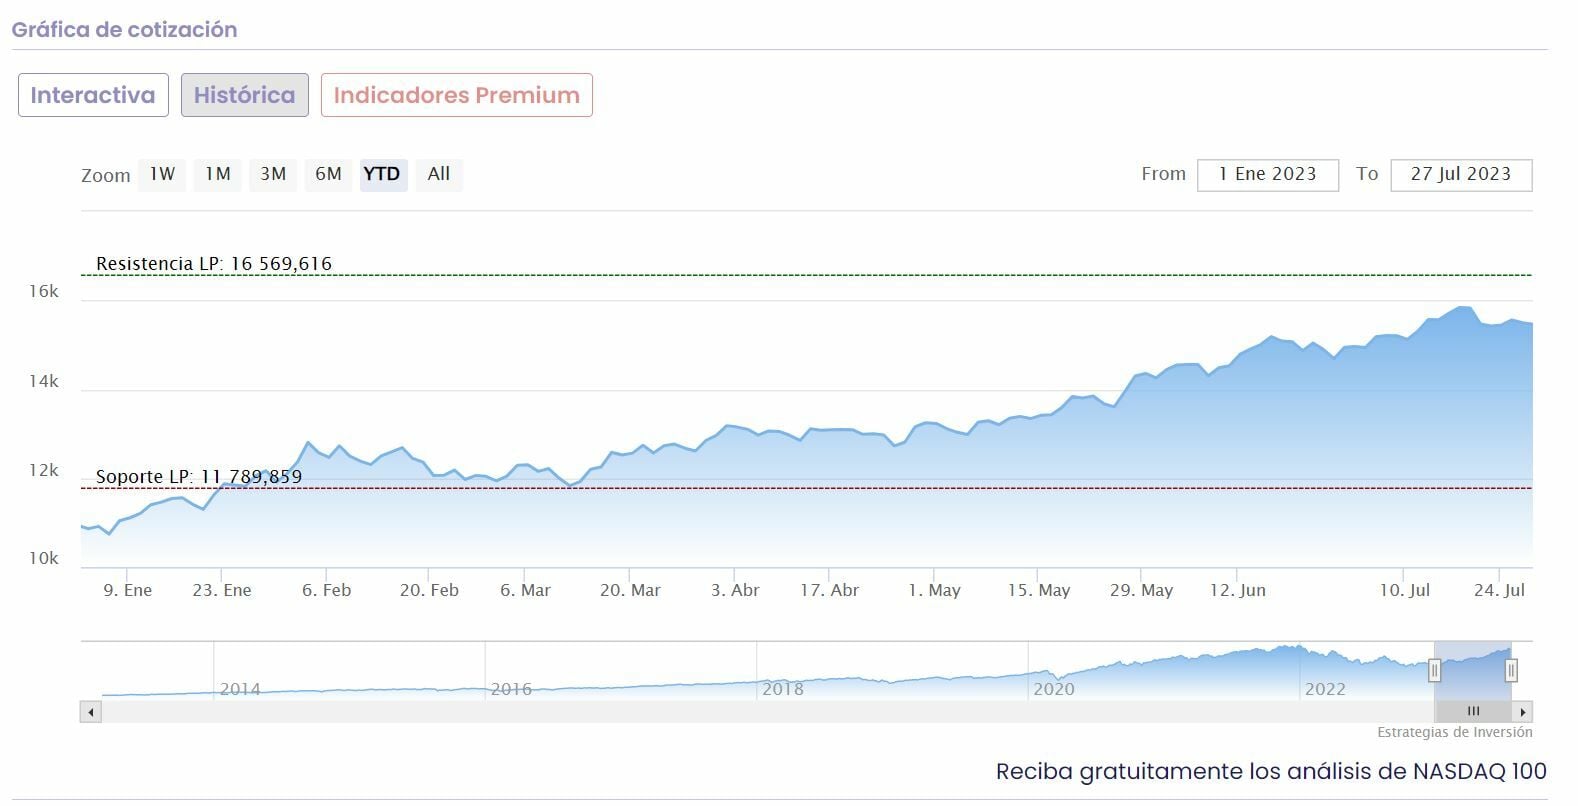This screenshot has width=1578, height=806.
Task: Click the scrollbar right arrow button
Action: [x=1523, y=712]
